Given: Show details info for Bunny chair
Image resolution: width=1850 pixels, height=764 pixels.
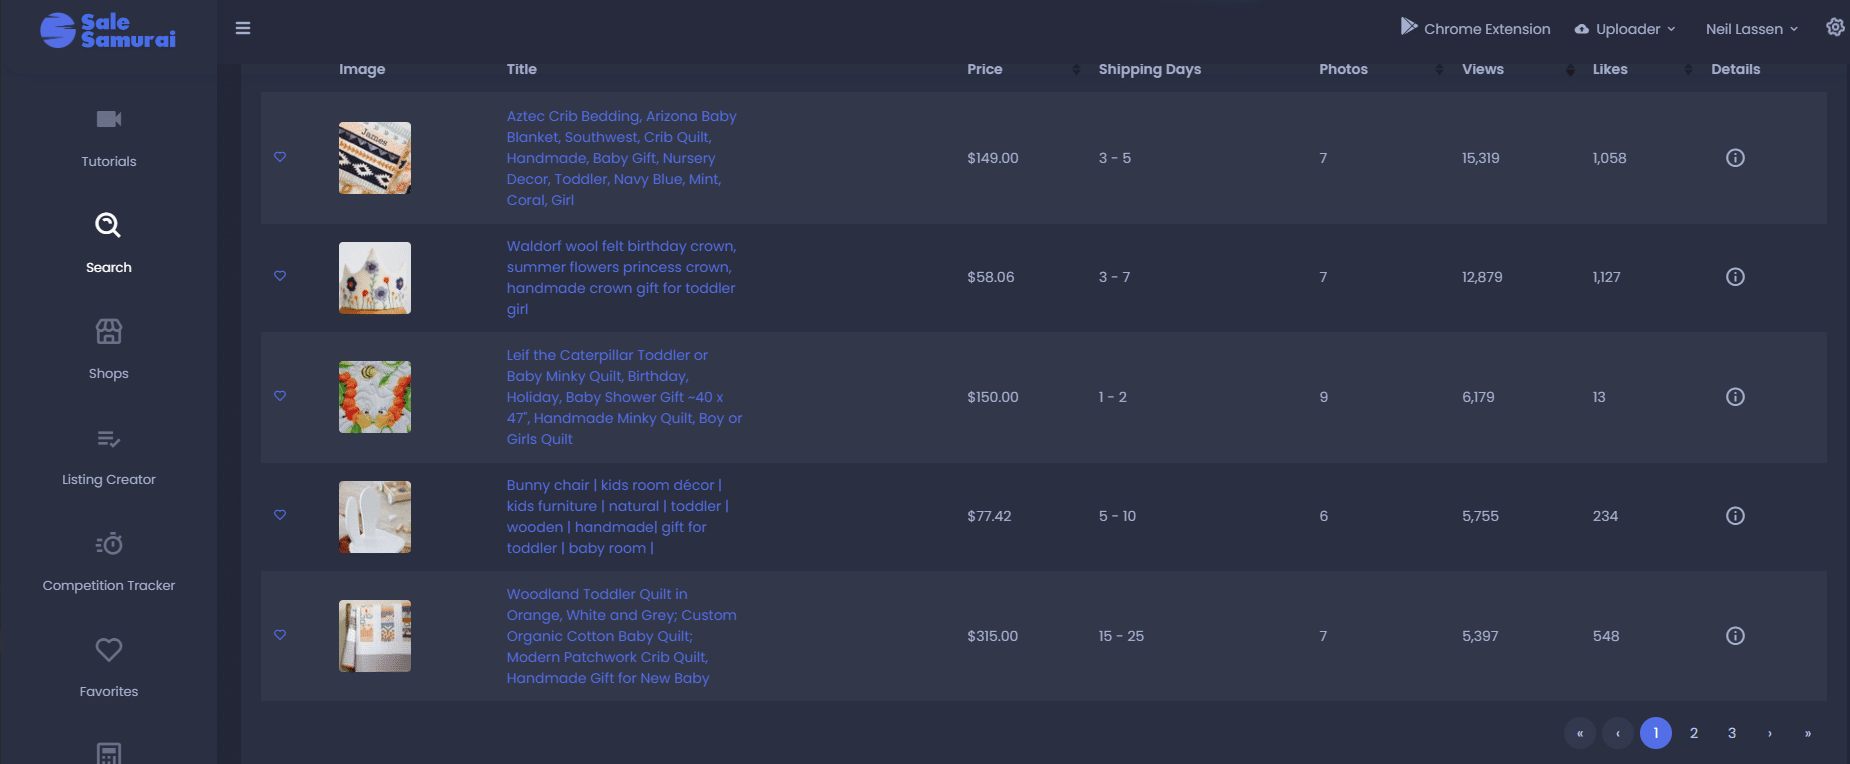Looking at the screenshot, I should tap(1735, 516).
